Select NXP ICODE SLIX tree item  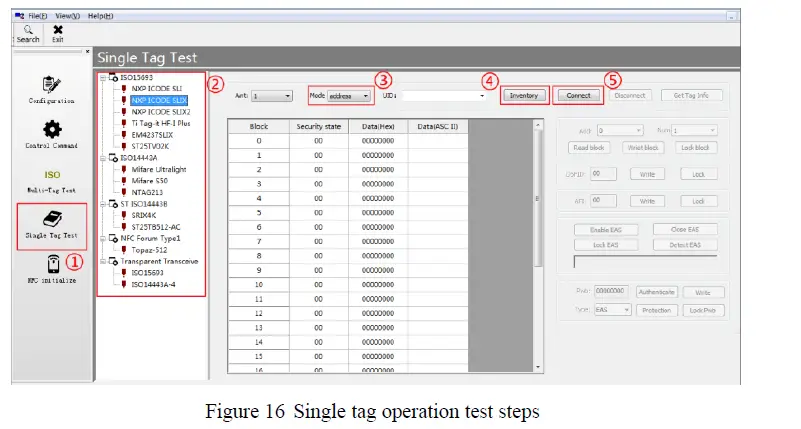[x=159, y=100]
